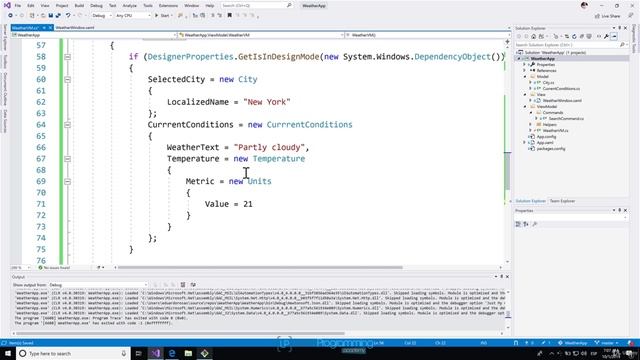Viewport: 640px width, 360px height.
Task: Click Clear All icon in Output toolbar
Action: [183, 284]
